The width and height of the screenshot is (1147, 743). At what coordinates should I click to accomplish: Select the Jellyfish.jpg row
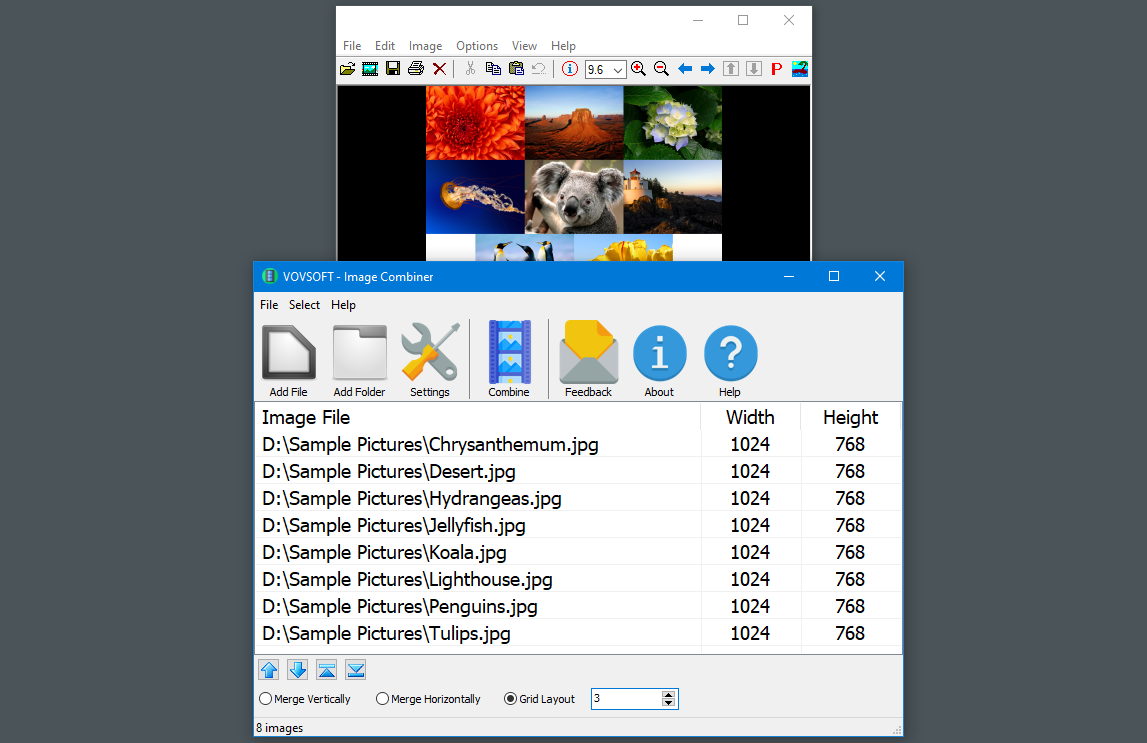tap(578, 525)
